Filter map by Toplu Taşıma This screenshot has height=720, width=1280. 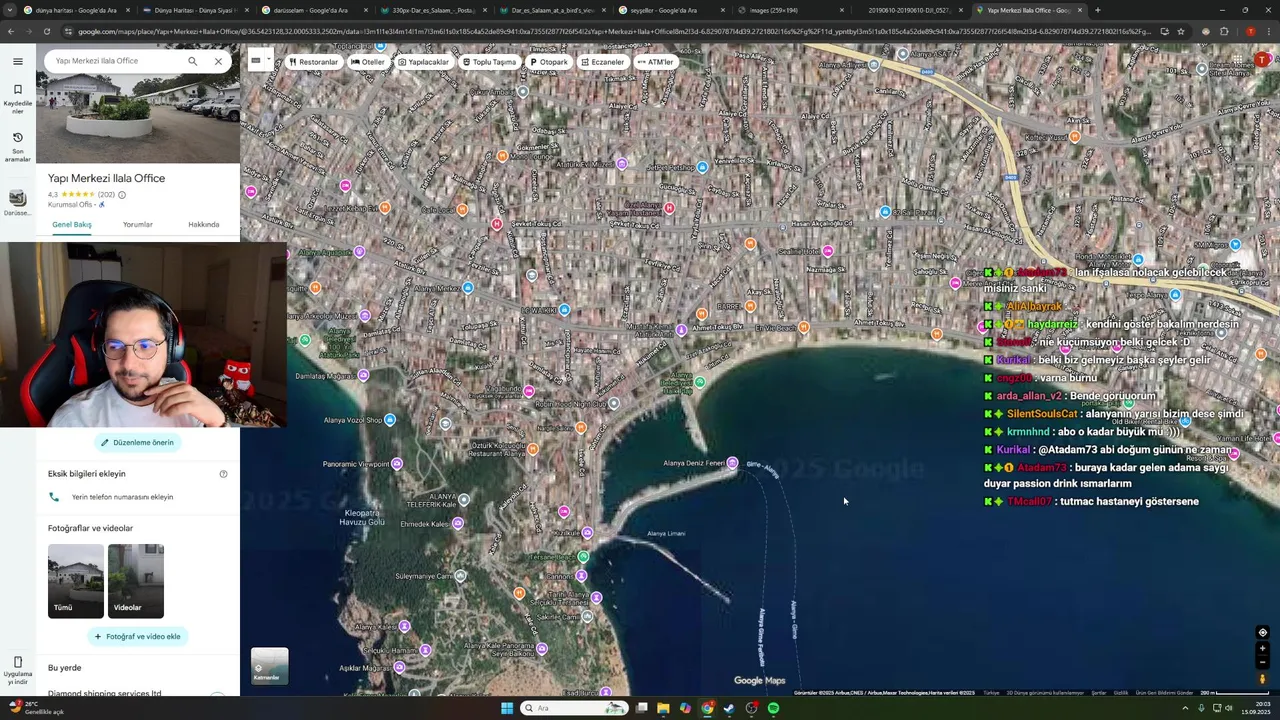(x=489, y=62)
